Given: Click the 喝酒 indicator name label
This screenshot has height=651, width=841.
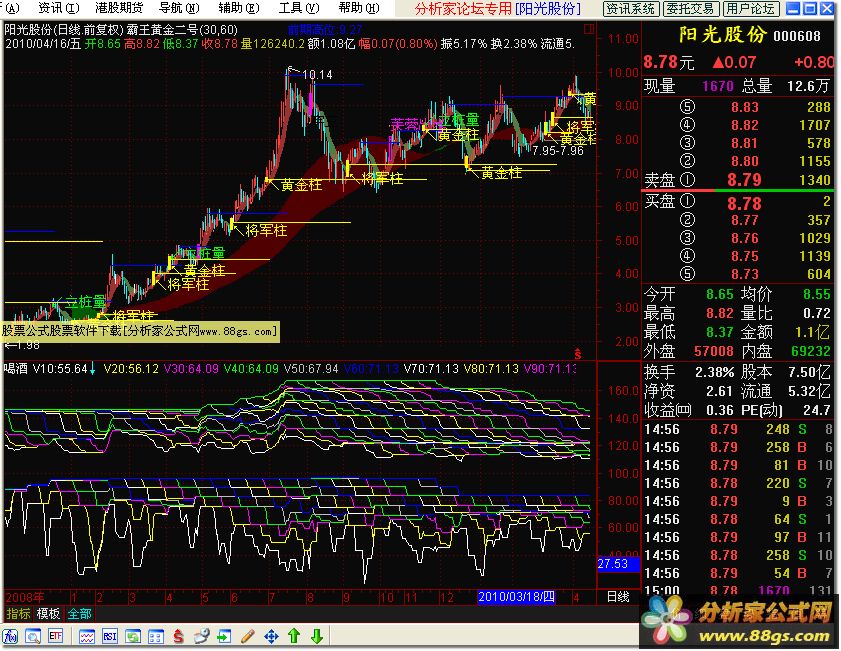Looking at the screenshot, I should [16, 369].
